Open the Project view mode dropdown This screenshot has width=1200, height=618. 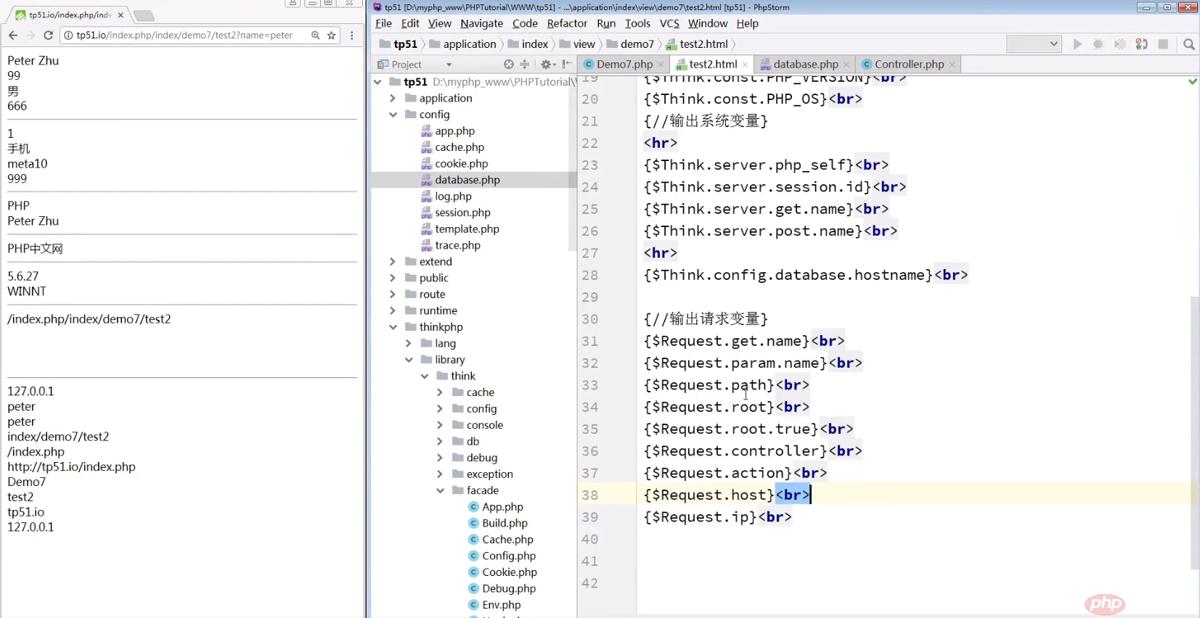pyautogui.click(x=448, y=64)
